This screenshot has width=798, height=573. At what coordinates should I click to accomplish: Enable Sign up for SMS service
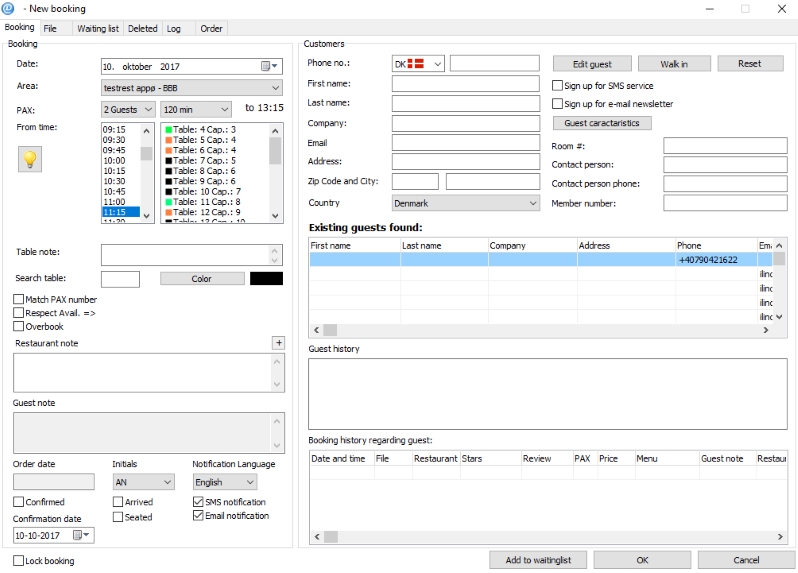point(557,85)
